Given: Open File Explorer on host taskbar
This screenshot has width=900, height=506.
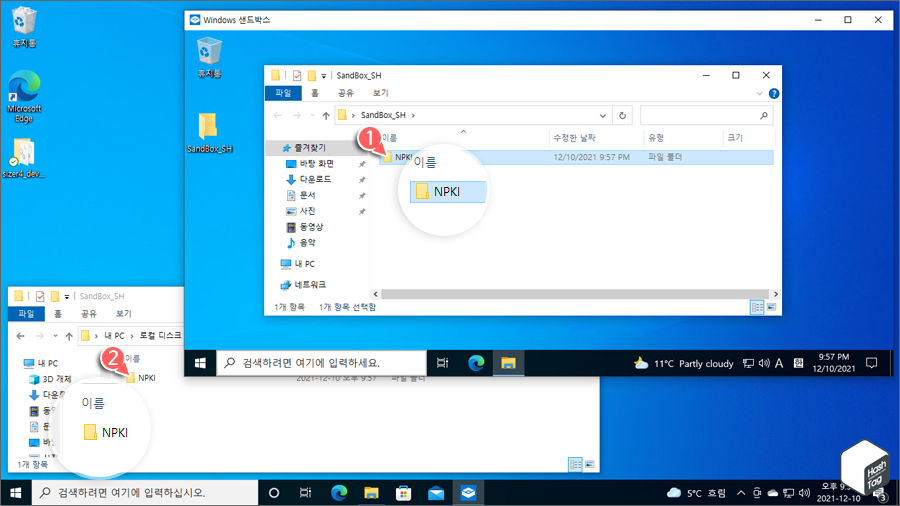Looking at the screenshot, I should pos(371,493).
